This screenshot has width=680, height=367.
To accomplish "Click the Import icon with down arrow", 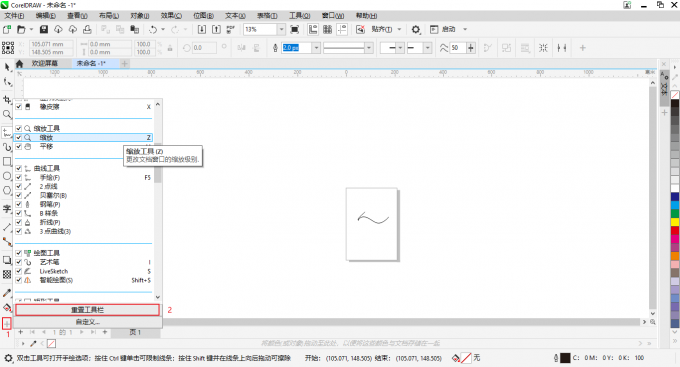I will click(202, 29).
